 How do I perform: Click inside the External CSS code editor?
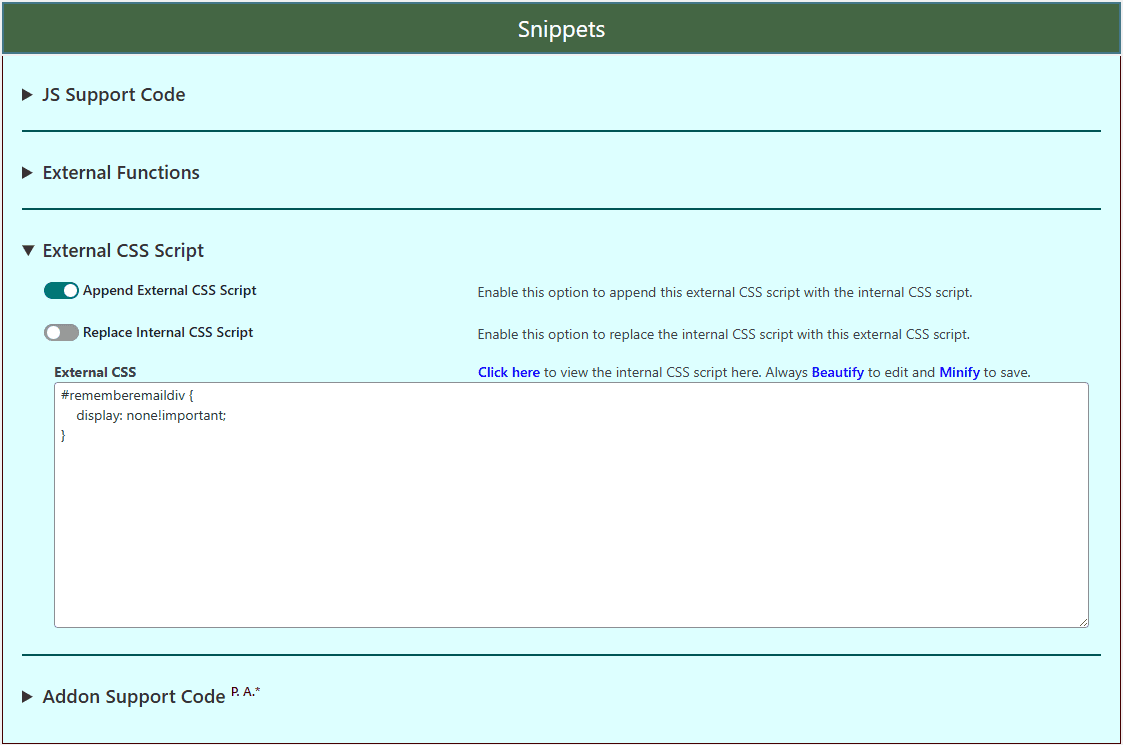(x=570, y=500)
